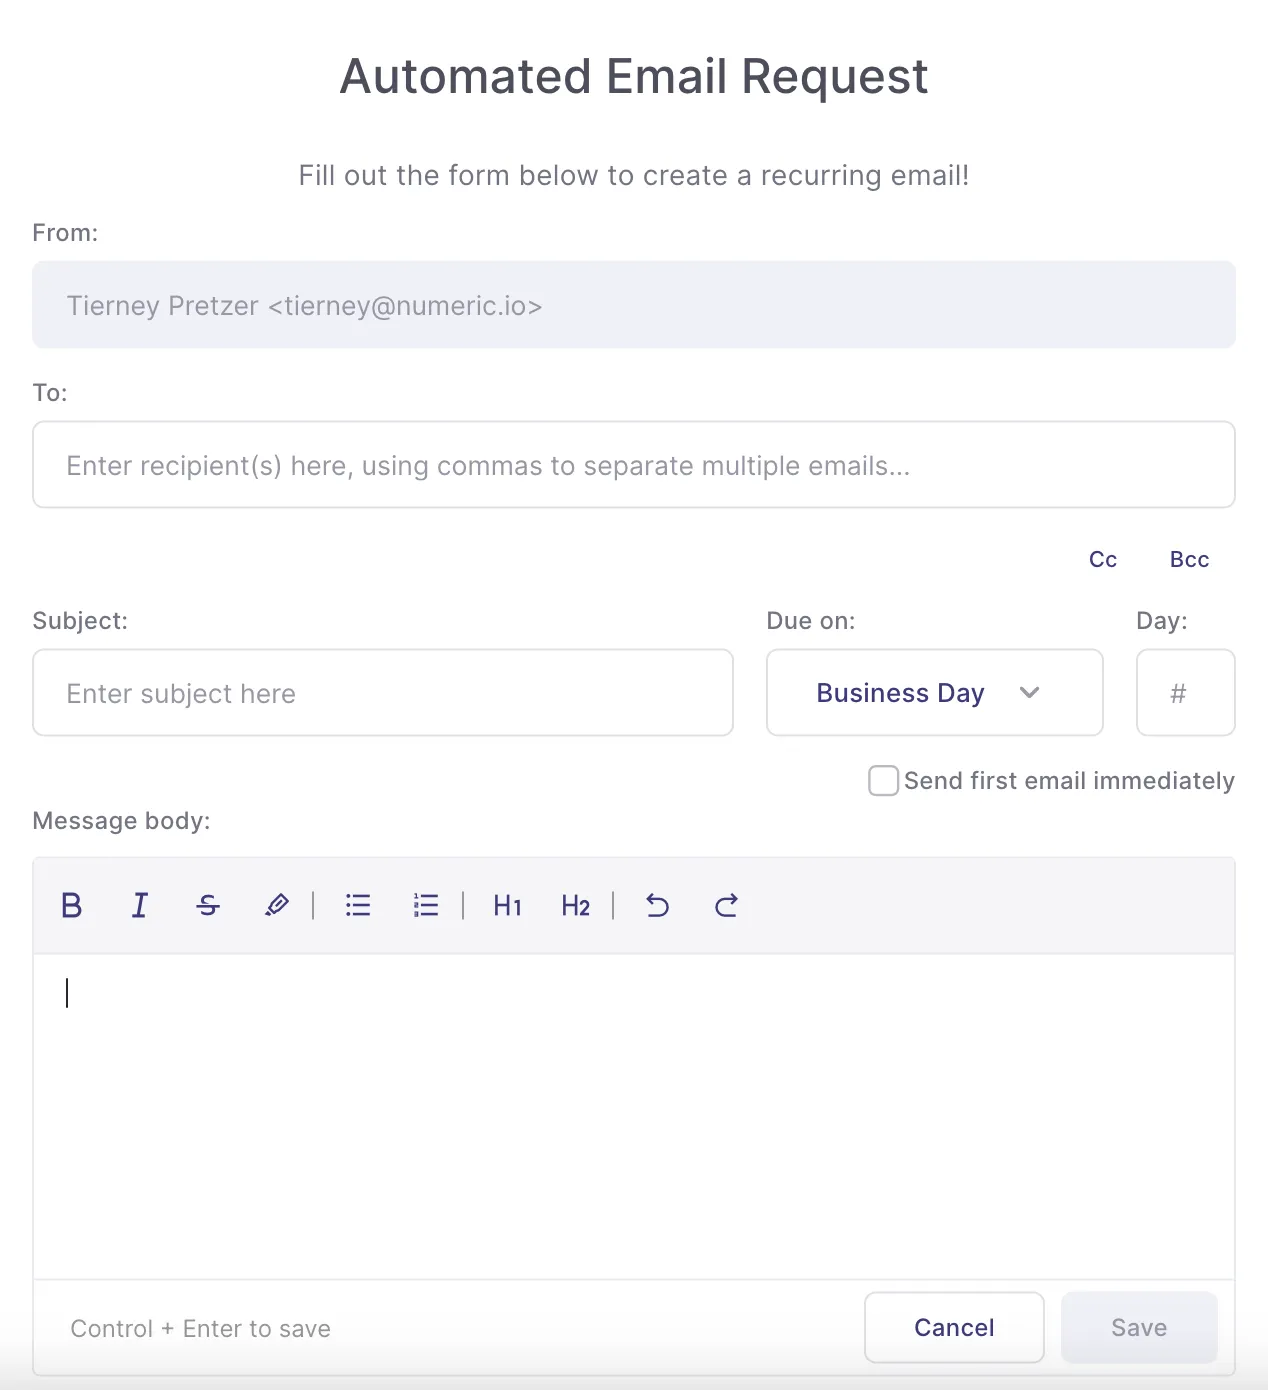Undo the last edit

[657, 905]
